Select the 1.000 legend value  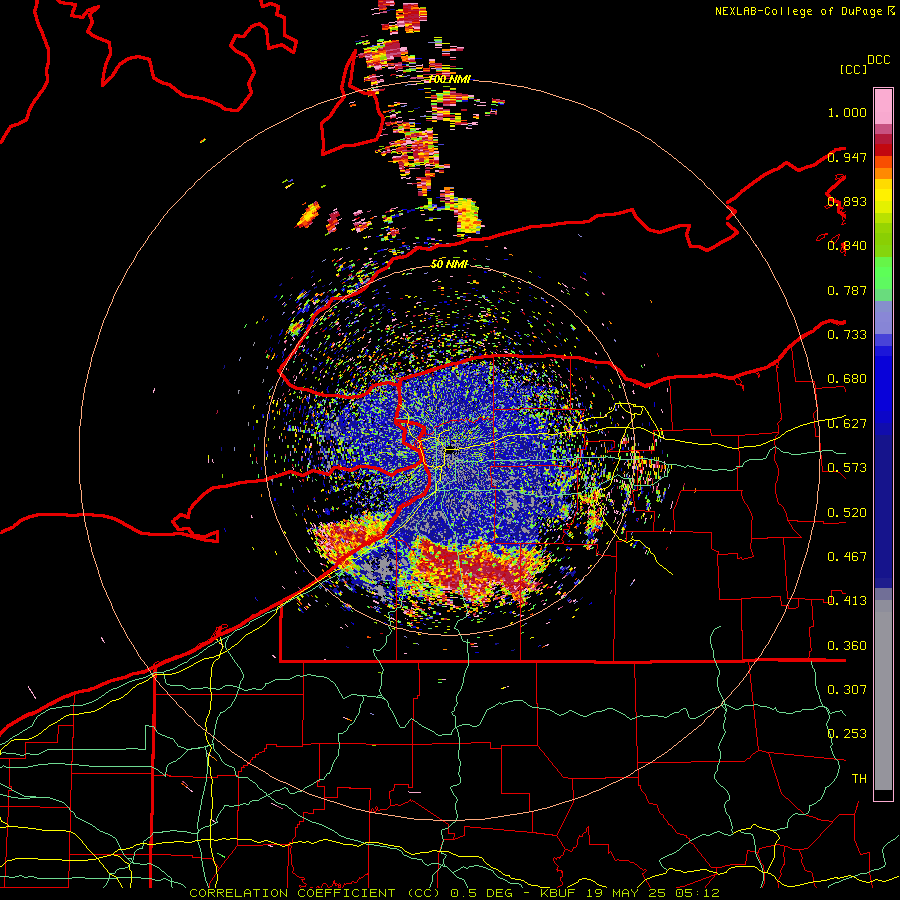point(847,112)
